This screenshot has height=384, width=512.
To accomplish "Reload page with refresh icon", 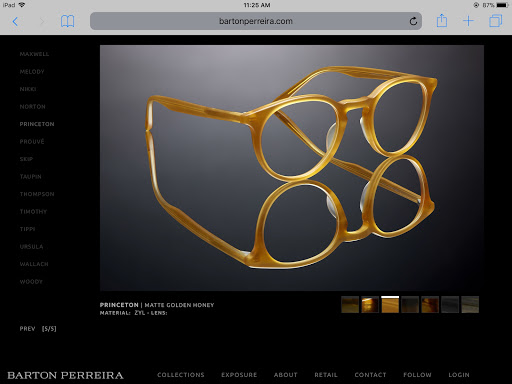I will pos(413,21).
